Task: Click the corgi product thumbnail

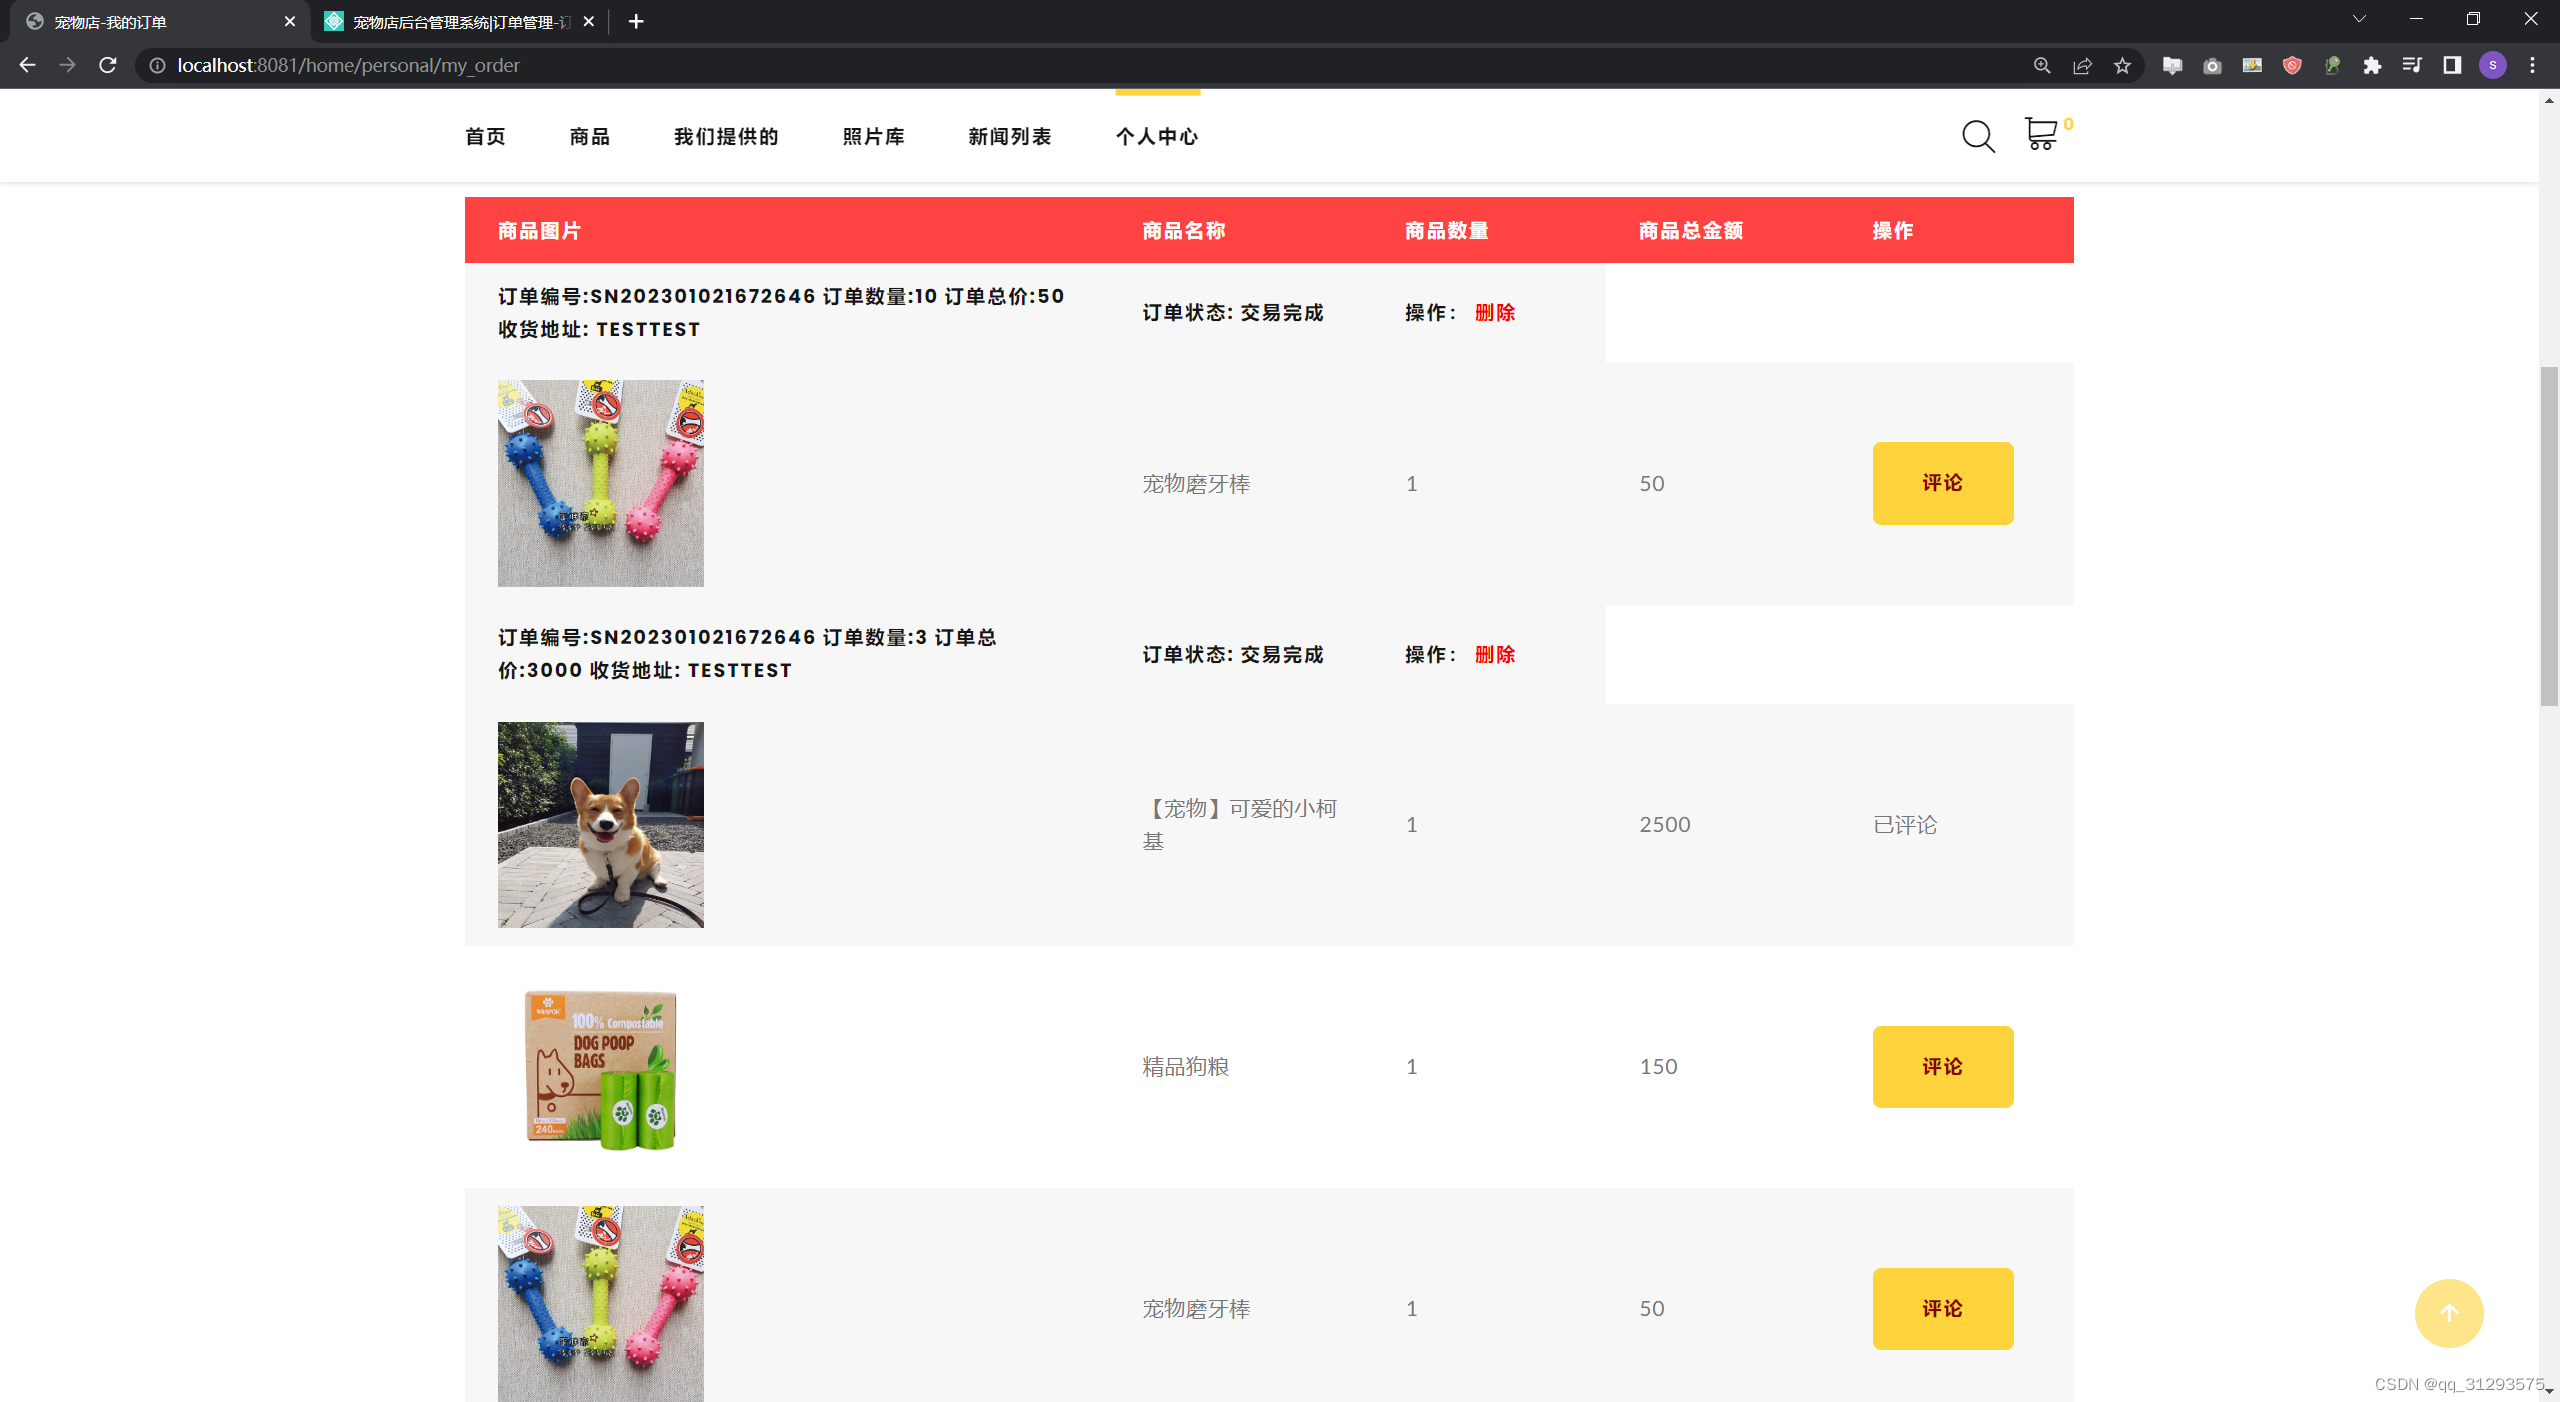Action: pos(600,824)
